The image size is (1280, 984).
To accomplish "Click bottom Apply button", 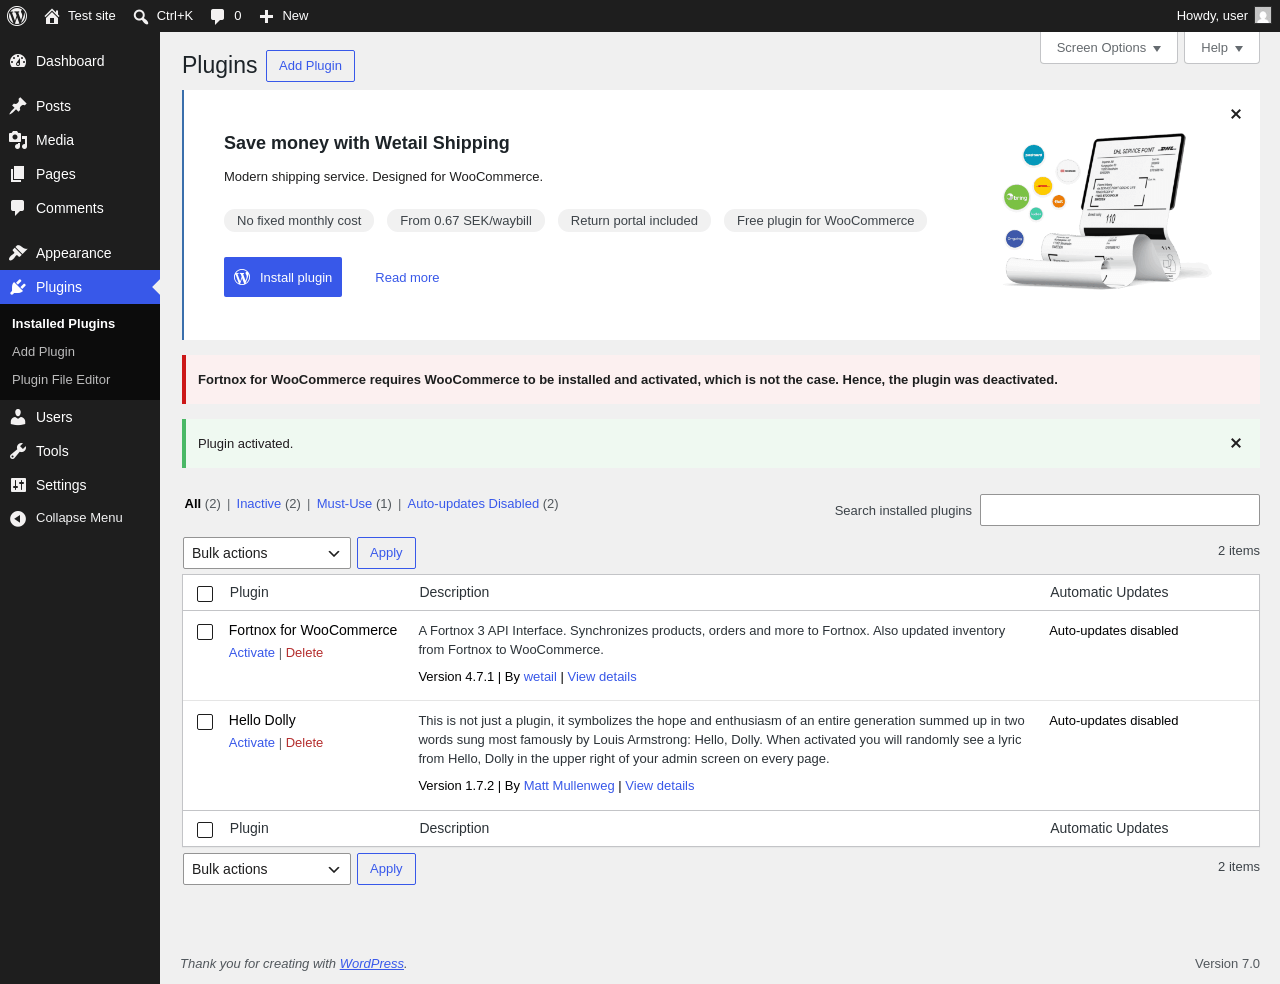I will click(x=386, y=869).
